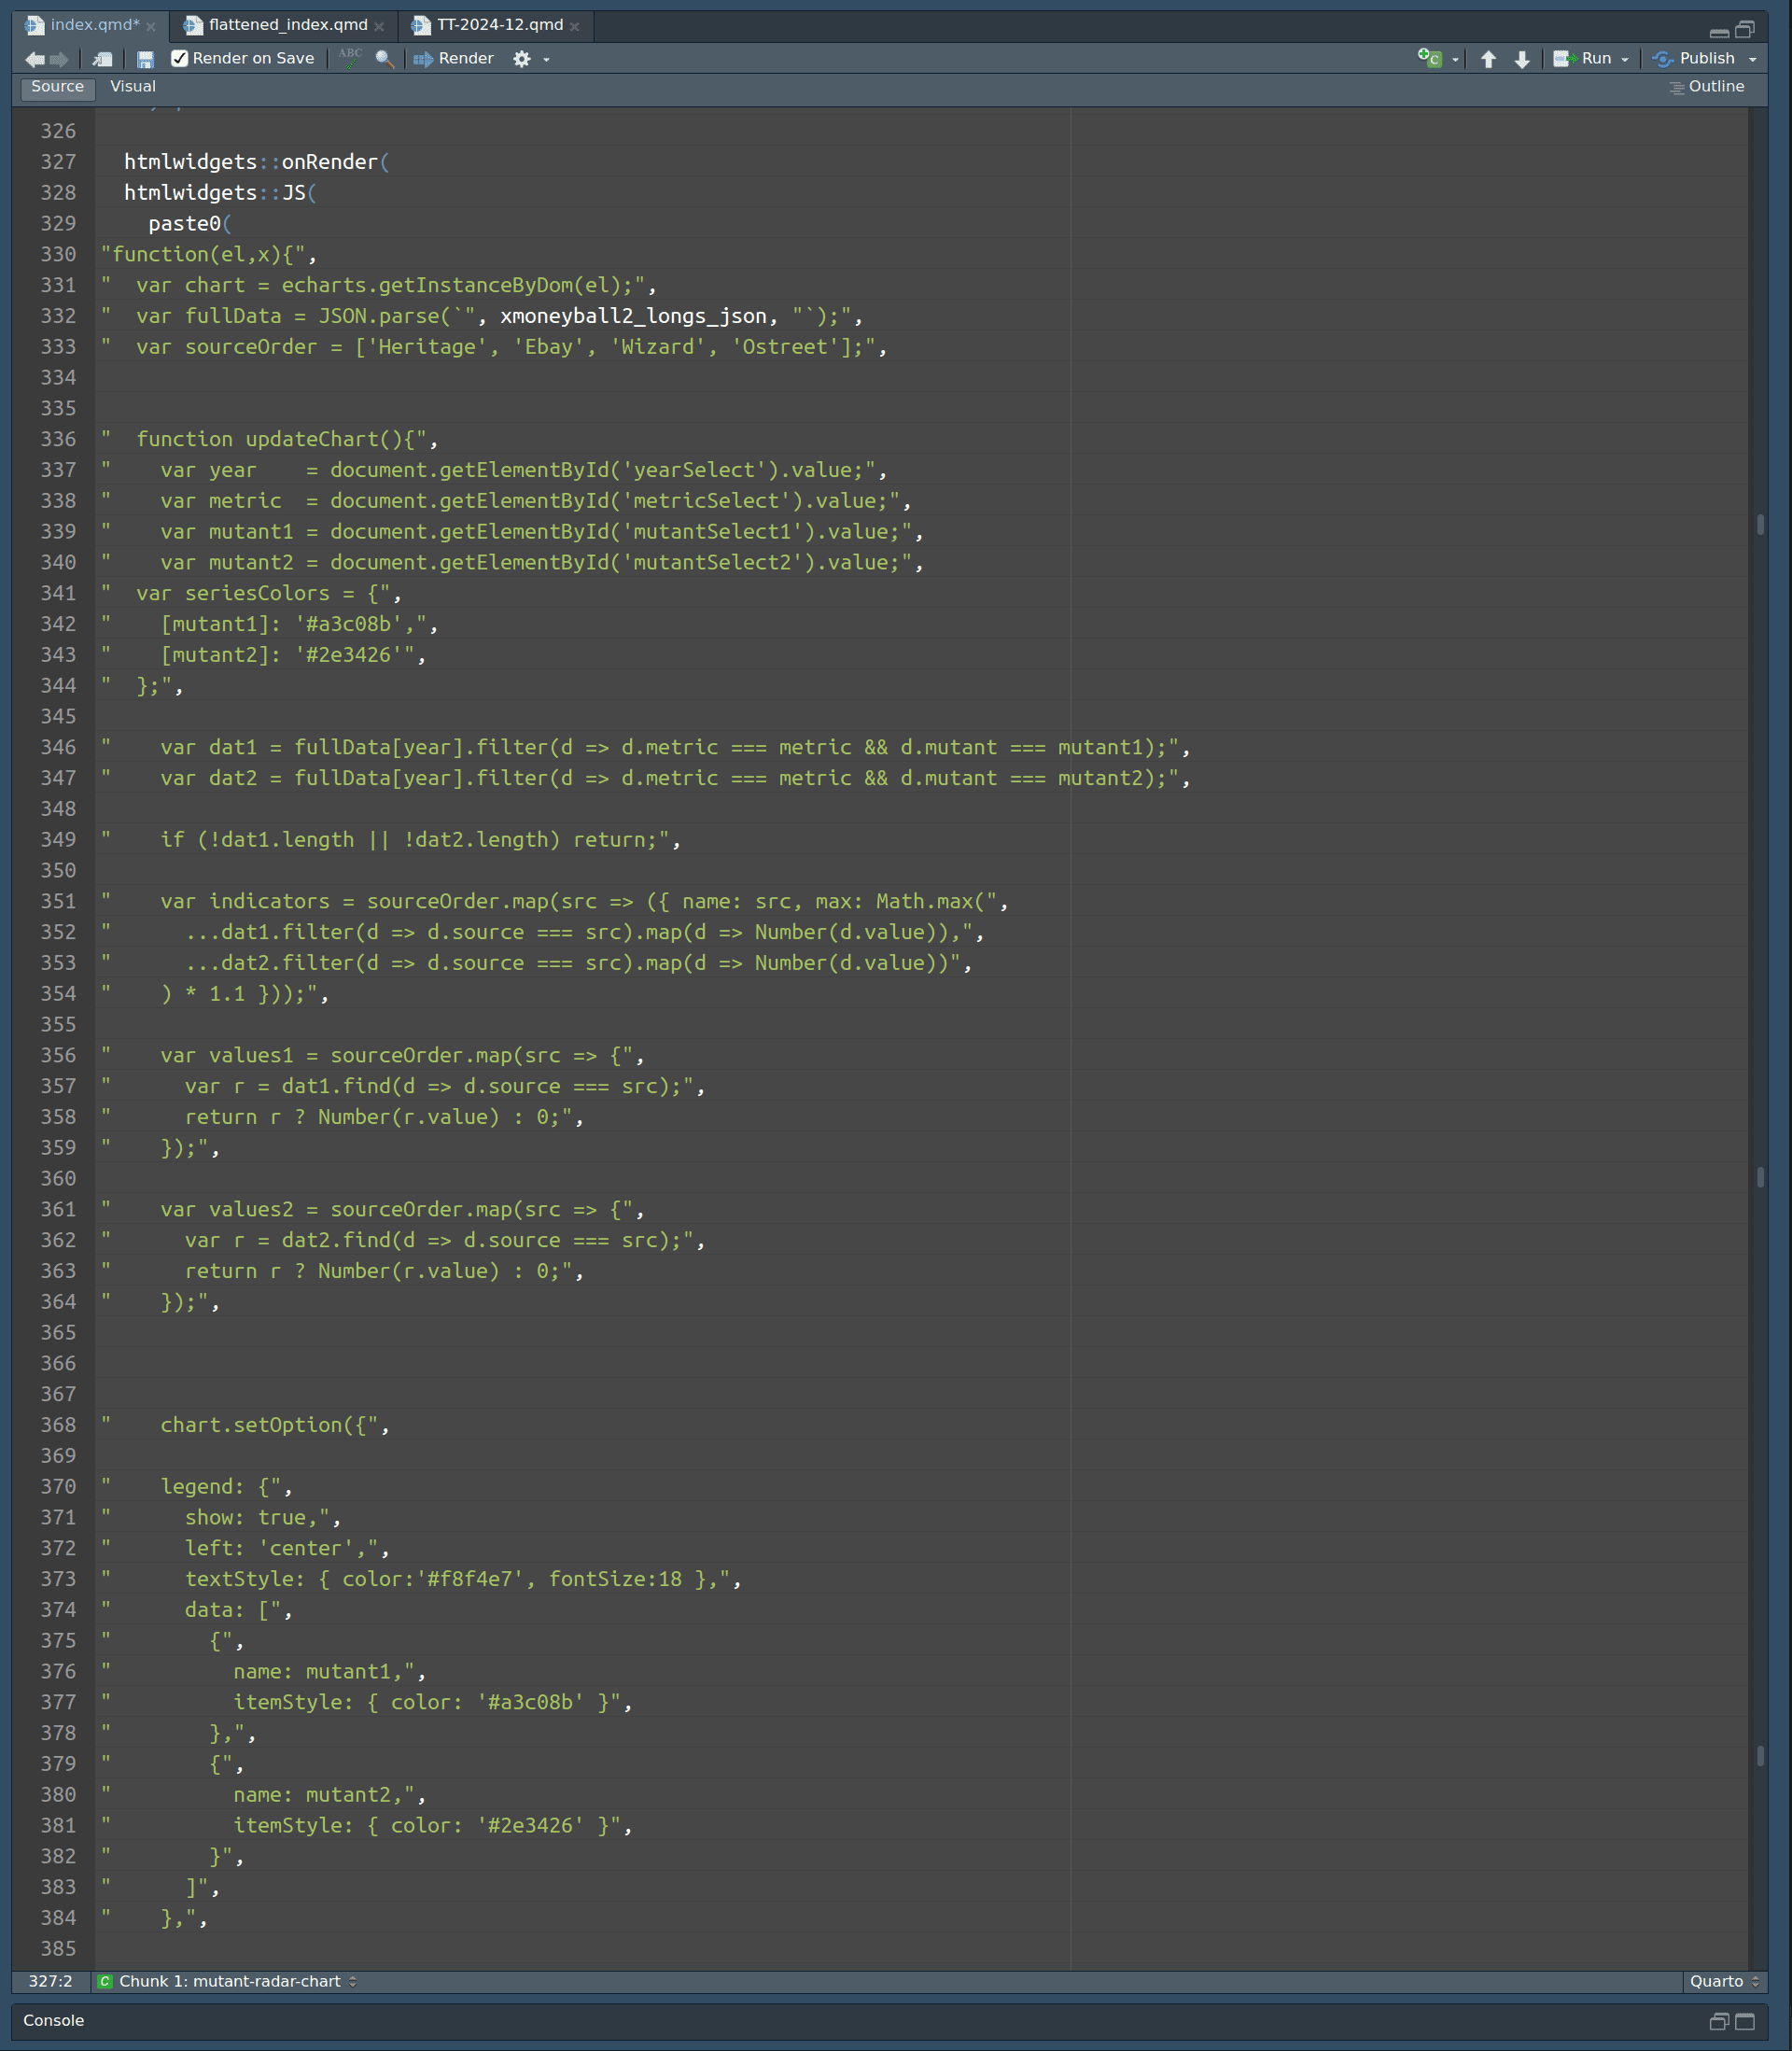Viewport: 1792px width, 2051px height.
Task: Toggle the Outline panel
Action: pos(1706,87)
